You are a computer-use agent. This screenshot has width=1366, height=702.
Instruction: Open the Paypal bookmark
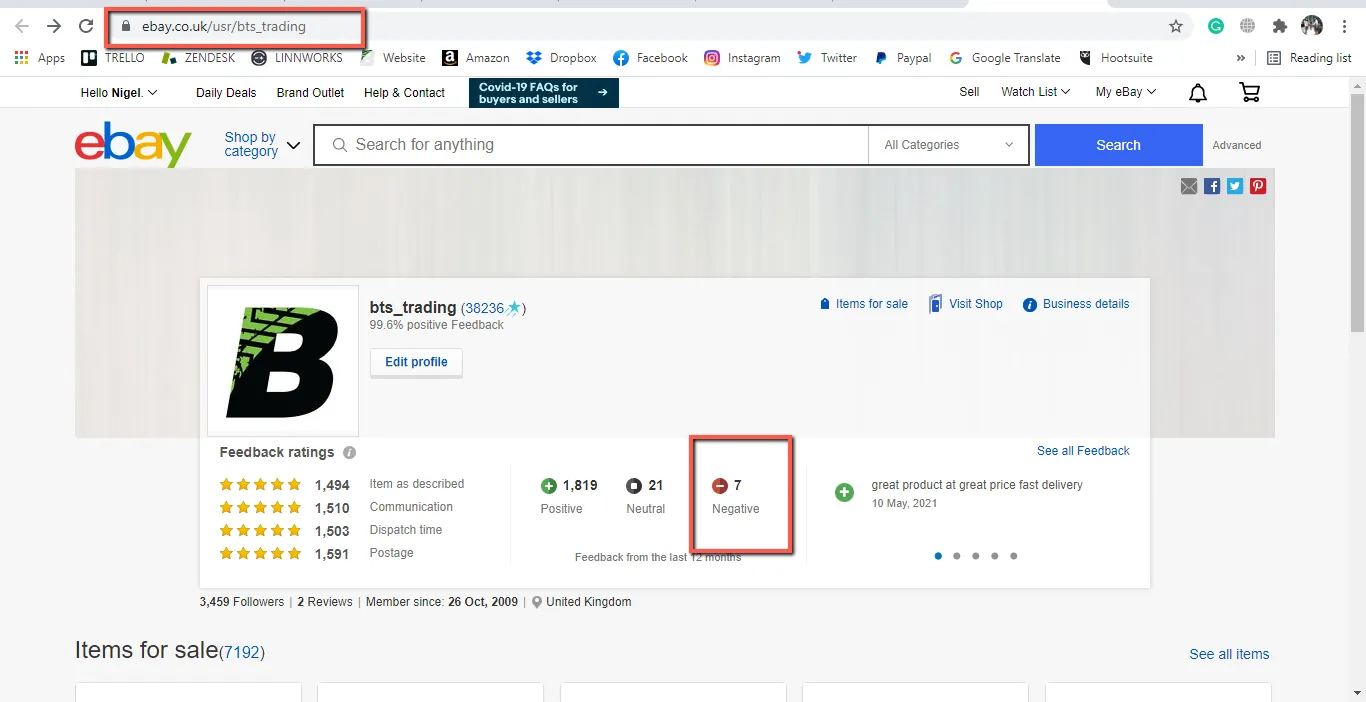point(903,58)
